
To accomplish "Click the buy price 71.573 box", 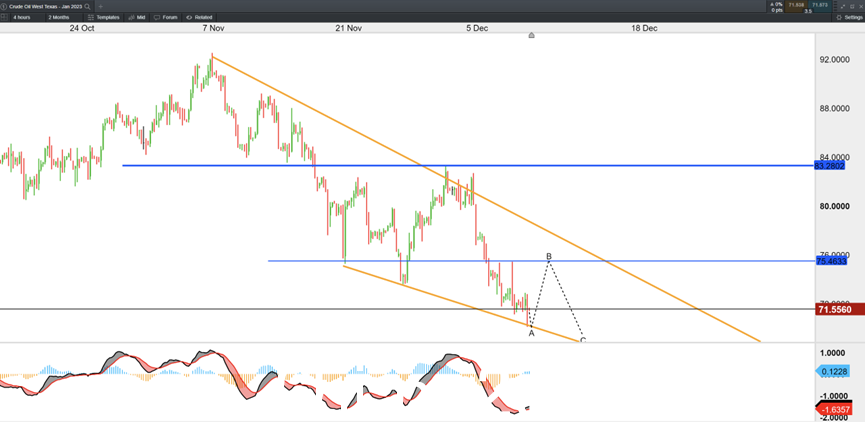I will 820,6.
